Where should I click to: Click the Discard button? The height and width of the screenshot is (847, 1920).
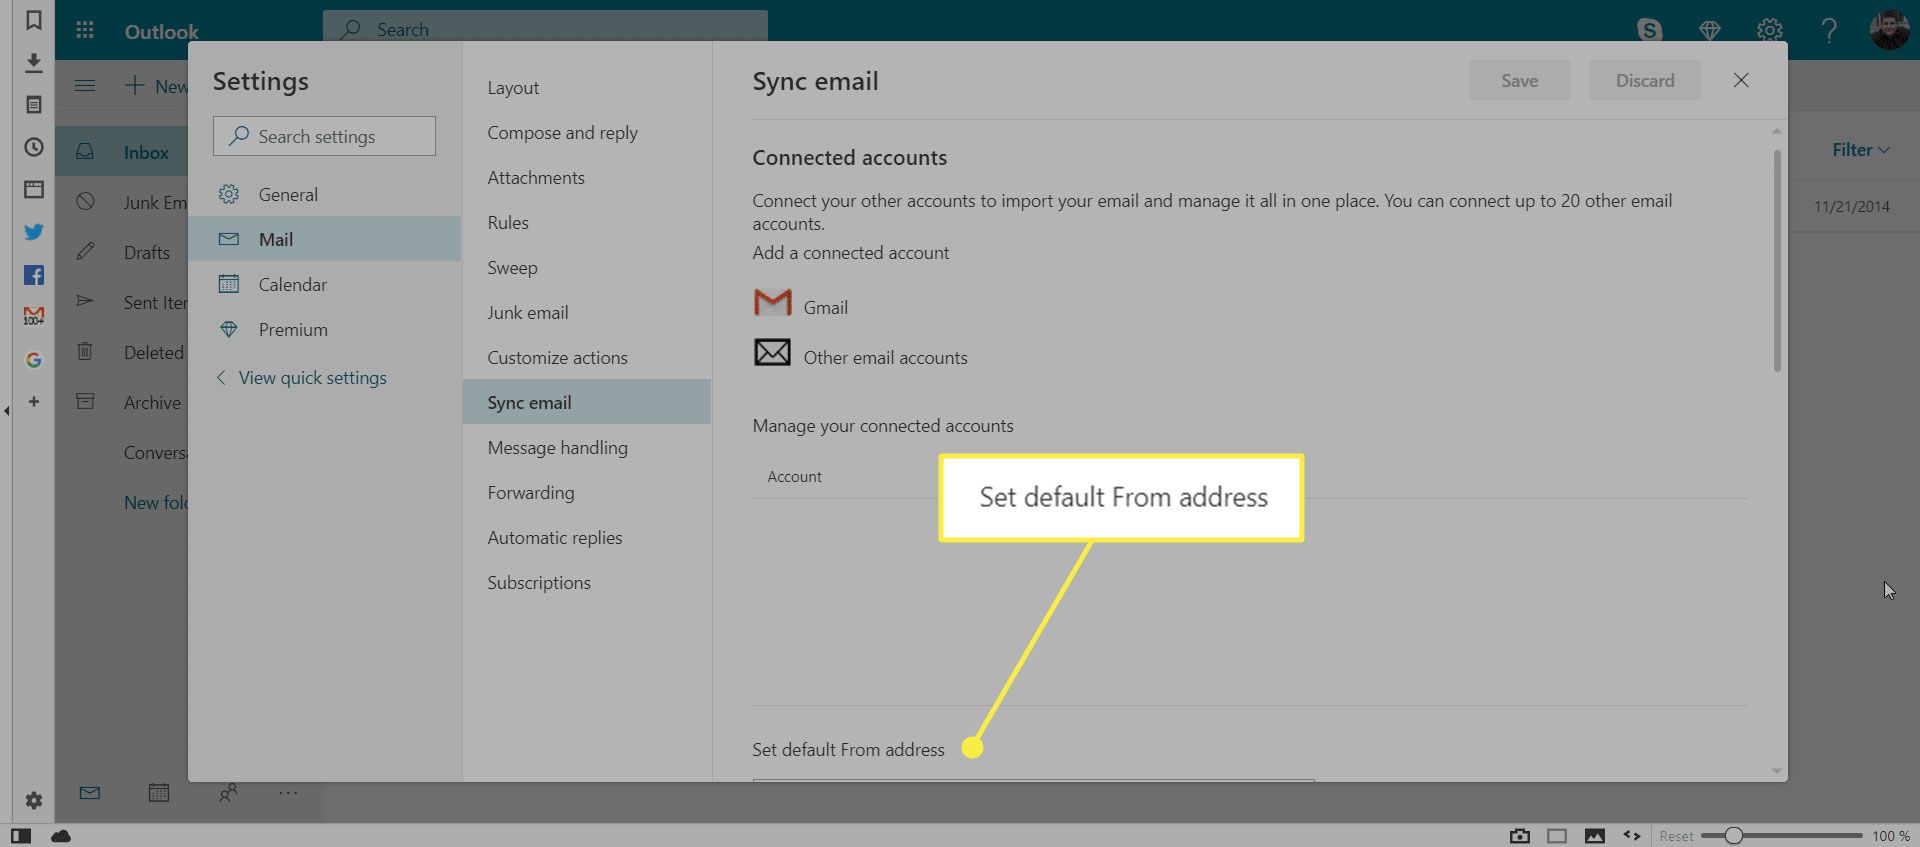tap(1645, 81)
